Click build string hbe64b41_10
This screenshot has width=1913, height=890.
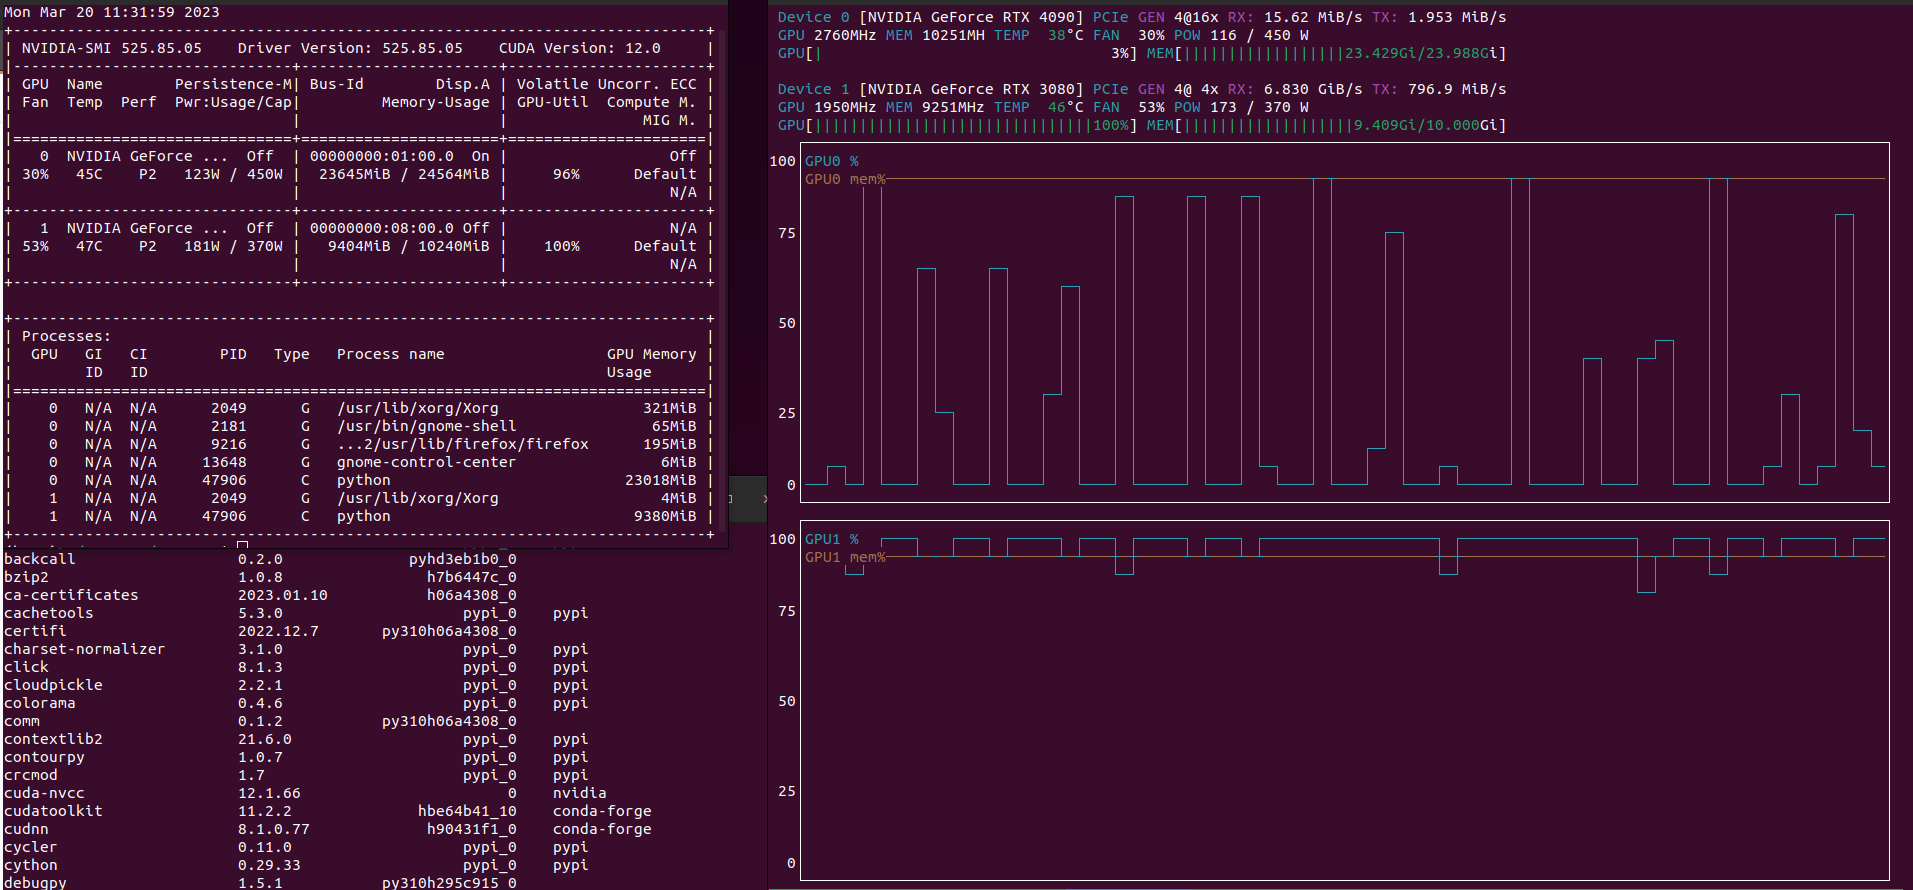point(467,811)
